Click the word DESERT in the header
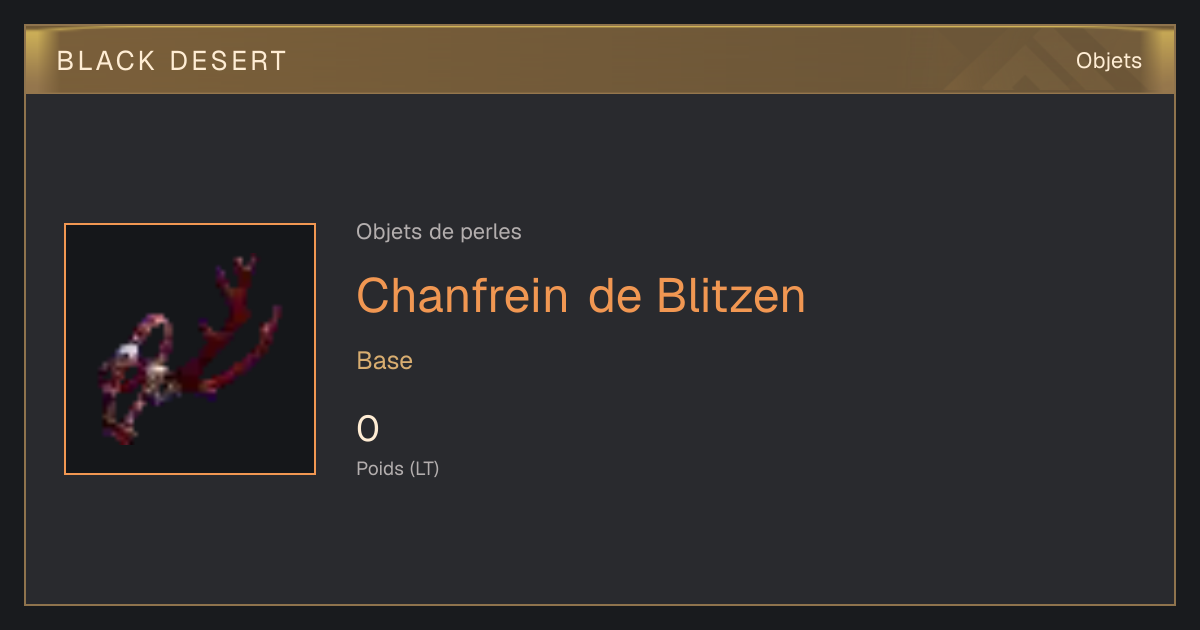The height and width of the screenshot is (630, 1200). [x=228, y=61]
